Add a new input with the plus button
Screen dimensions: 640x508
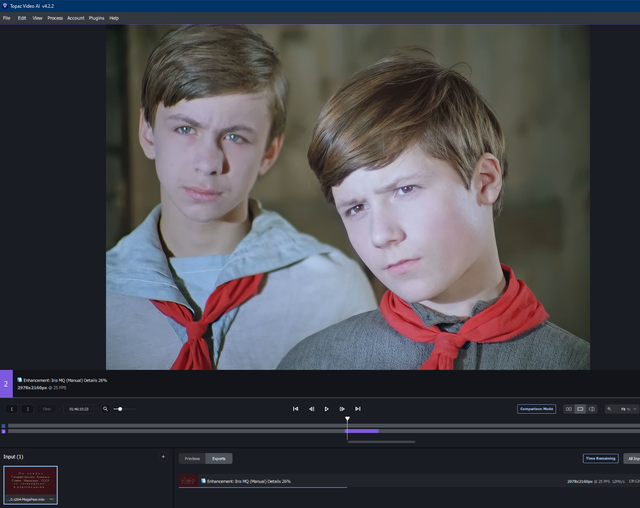pos(163,457)
